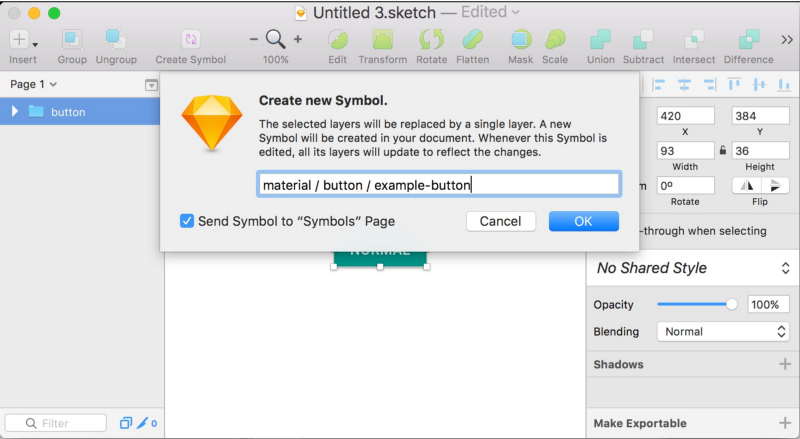Open the Page 1 dropdown
This screenshot has height=439, width=800.
coord(34,85)
